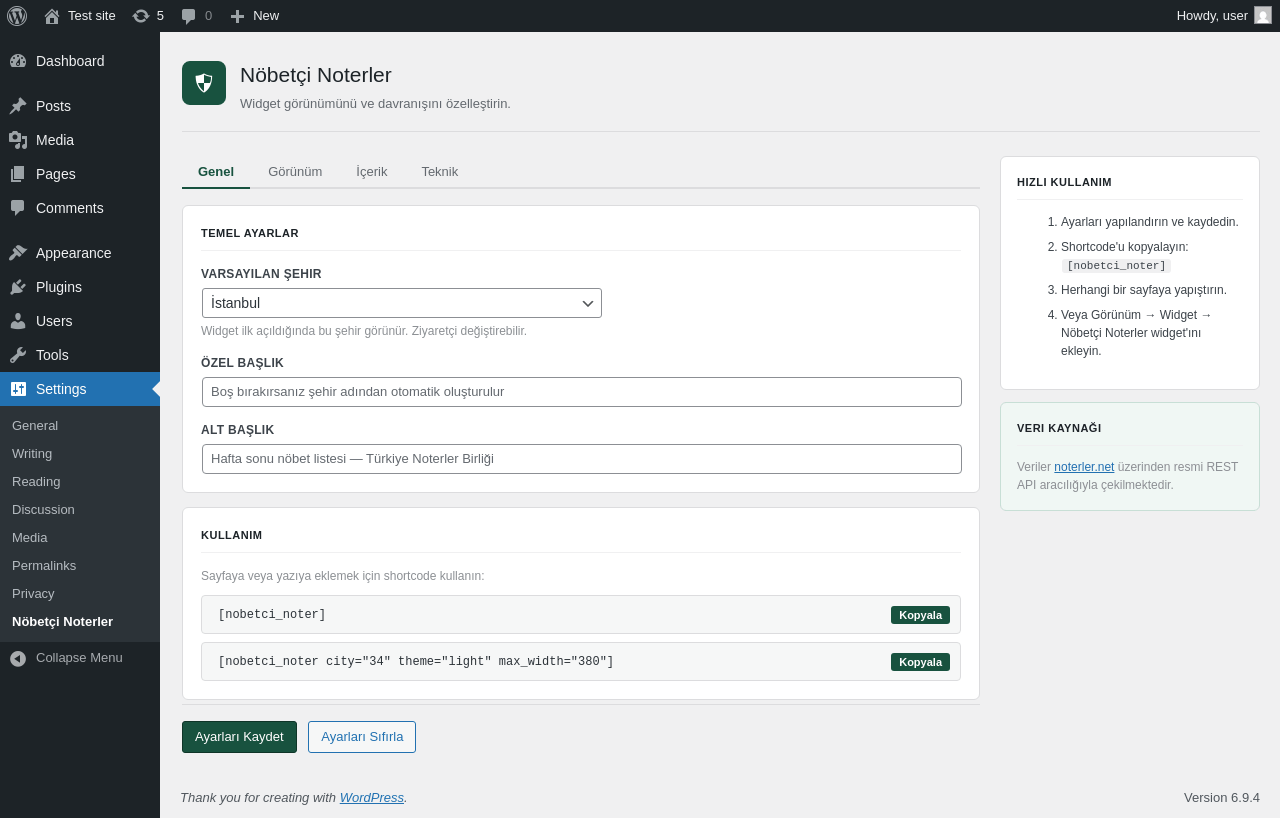This screenshot has width=1280, height=818.
Task: Open the comments bubble icon in the admin bar
Action: coord(189,16)
